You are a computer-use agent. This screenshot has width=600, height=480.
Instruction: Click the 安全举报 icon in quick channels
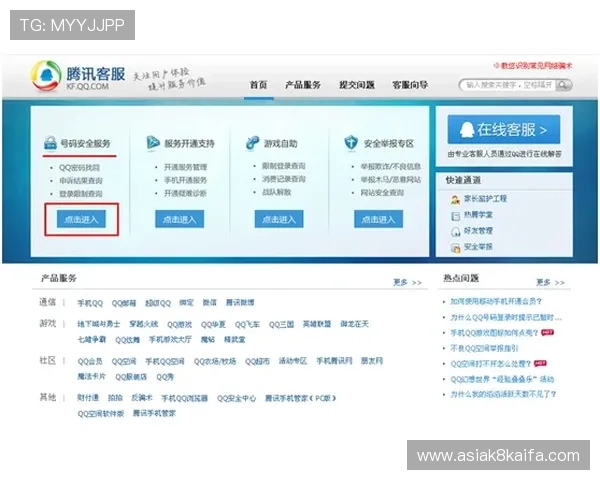click(x=455, y=248)
